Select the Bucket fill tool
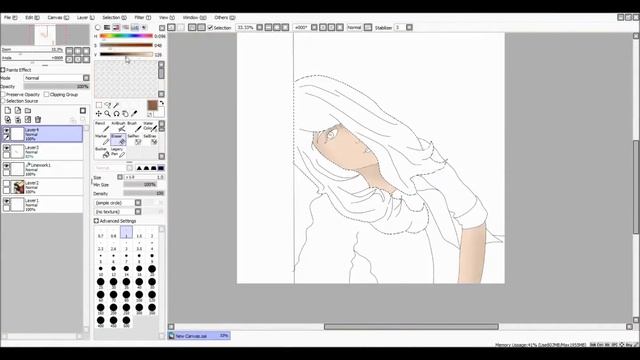The width and height of the screenshot is (640, 360). tap(102, 153)
